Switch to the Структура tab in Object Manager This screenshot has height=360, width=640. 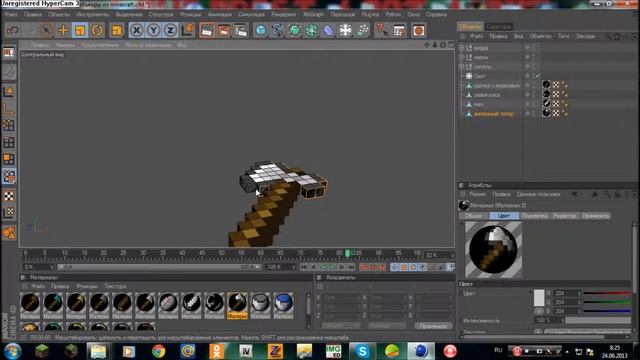point(499,27)
